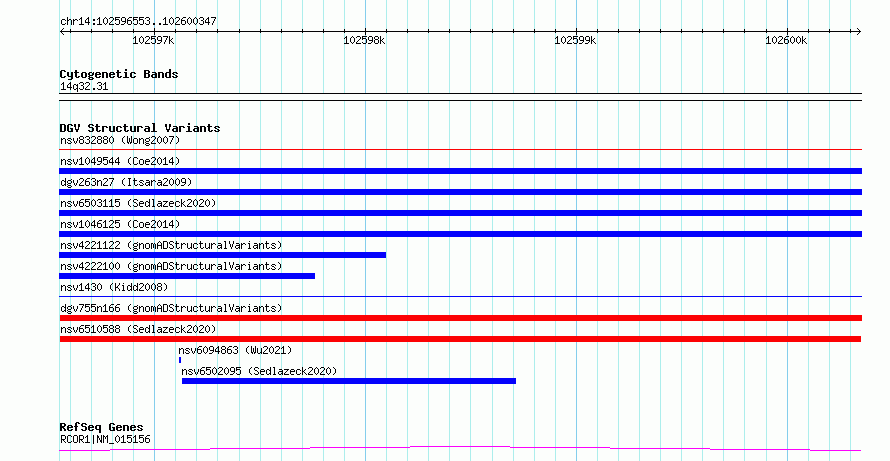Open nsv6503115 (Sedlazeck2020) label
890x461 pixels.
(138, 203)
